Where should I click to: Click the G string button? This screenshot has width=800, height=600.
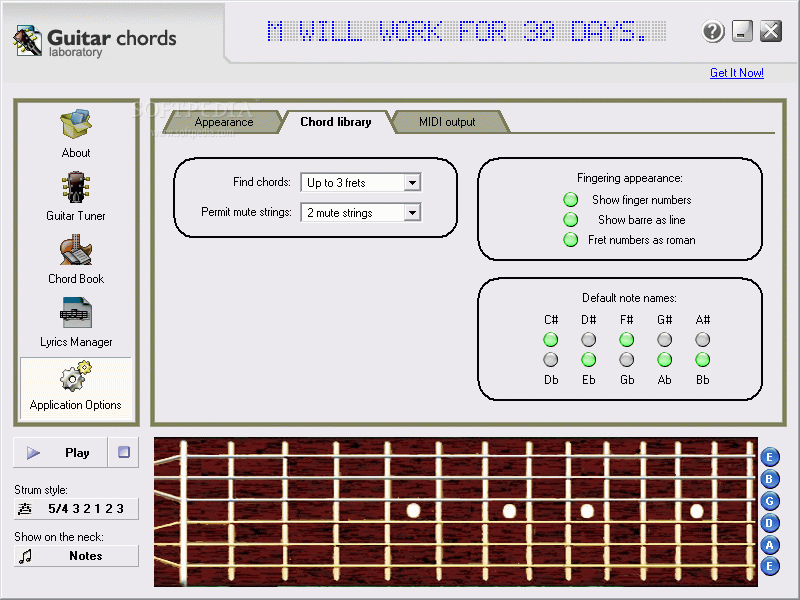point(770,501)
